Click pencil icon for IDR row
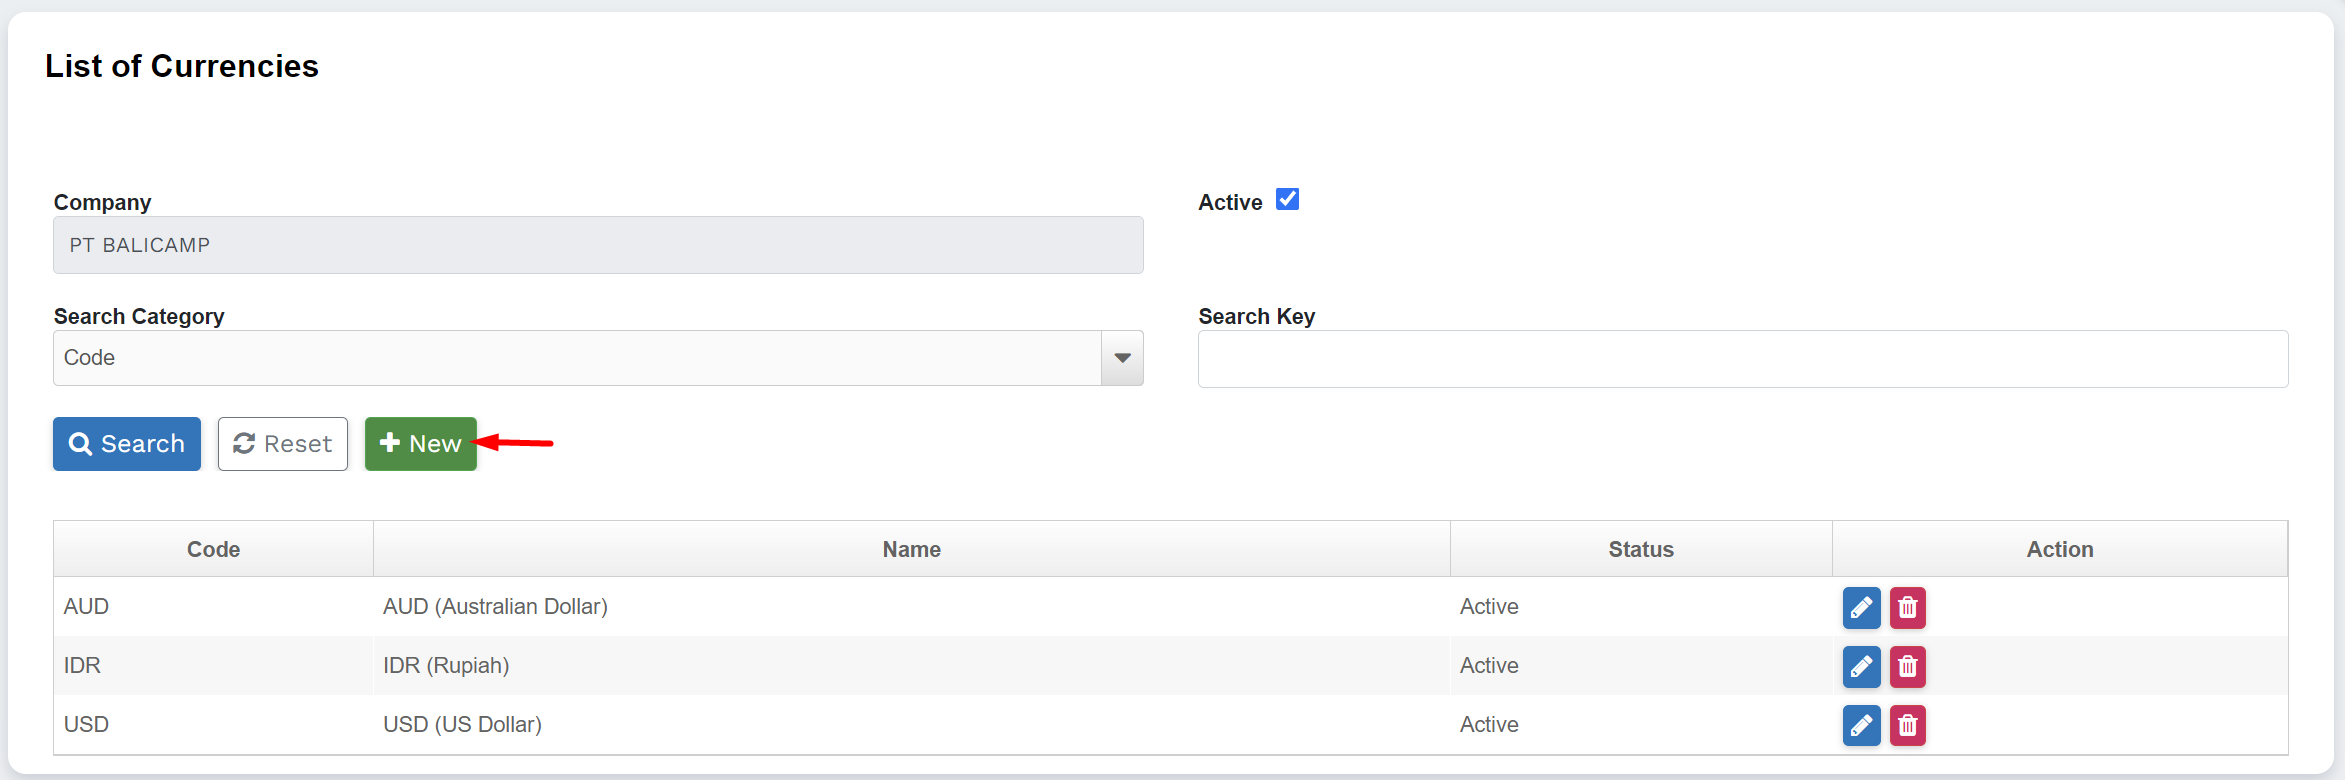Image resolution: width=2345 pixels, height=780 pixels. [x=1861, y=666]
